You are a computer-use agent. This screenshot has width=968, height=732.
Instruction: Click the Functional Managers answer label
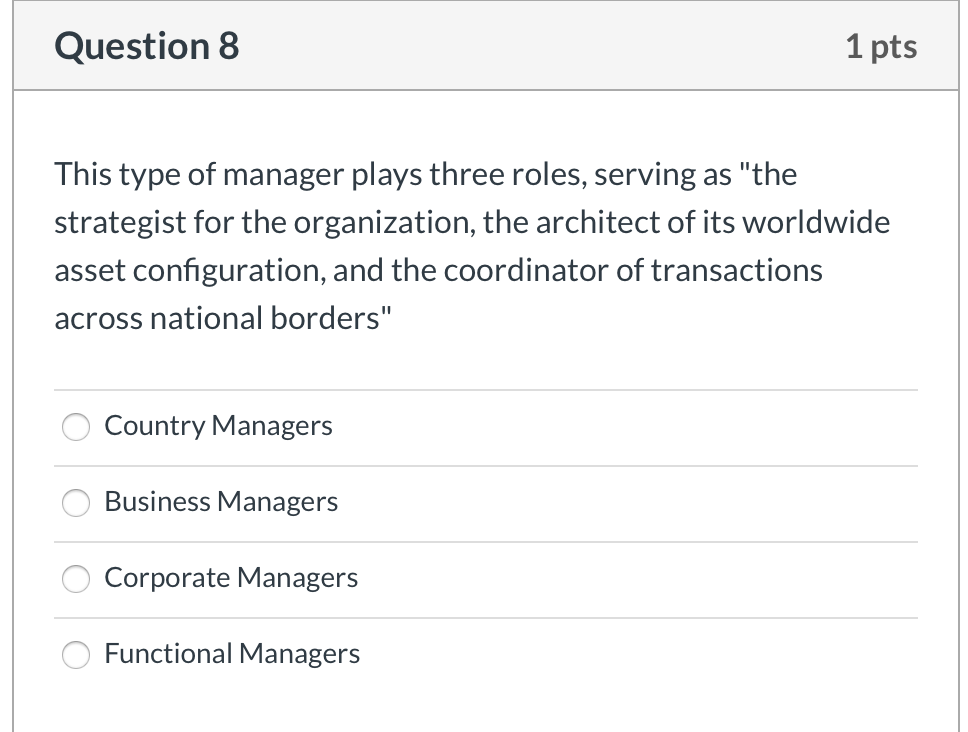[x=232, y=654]
